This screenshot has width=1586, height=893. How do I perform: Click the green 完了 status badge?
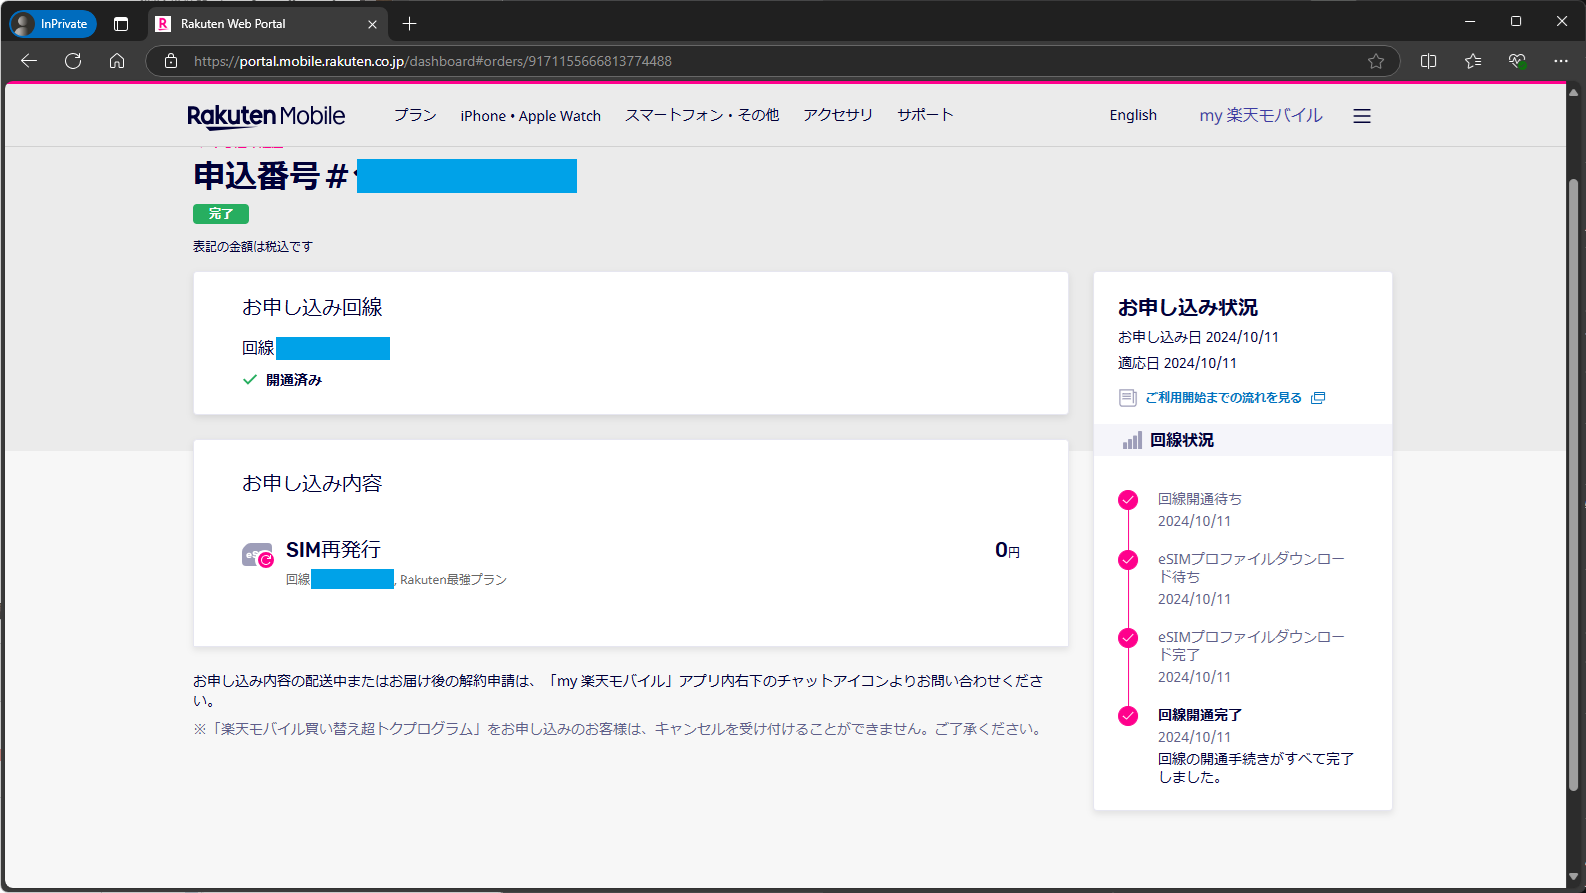click(221, 214)
